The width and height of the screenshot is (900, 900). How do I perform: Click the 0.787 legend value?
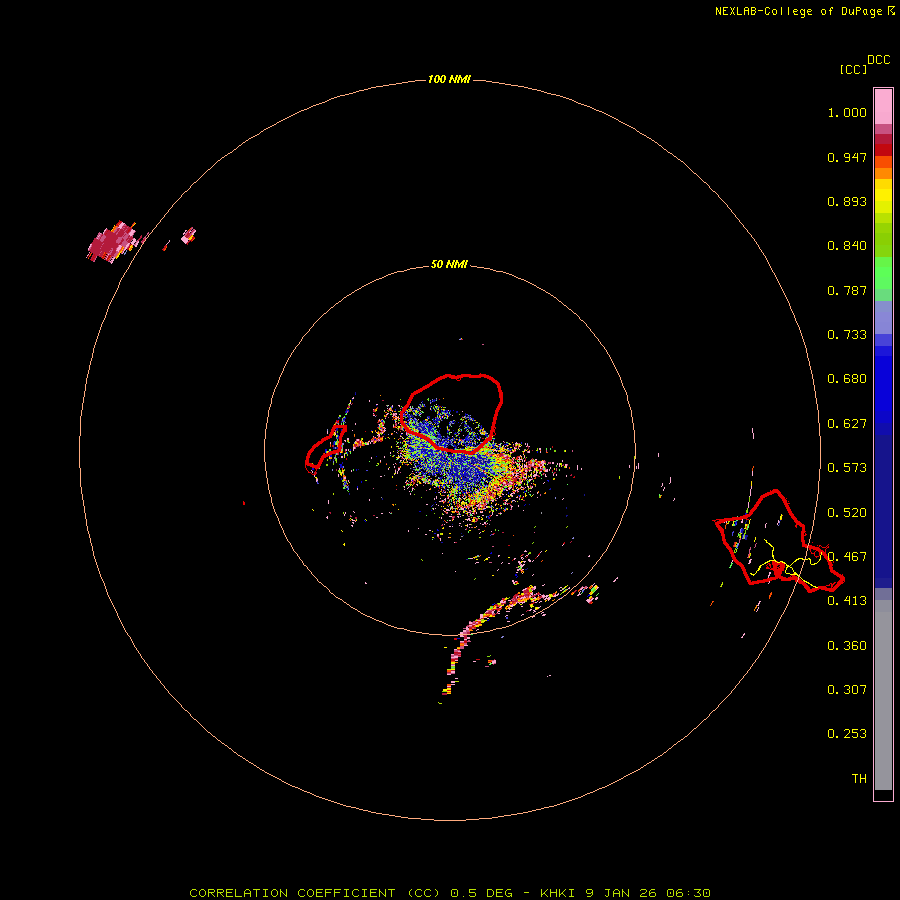(847, 290)
